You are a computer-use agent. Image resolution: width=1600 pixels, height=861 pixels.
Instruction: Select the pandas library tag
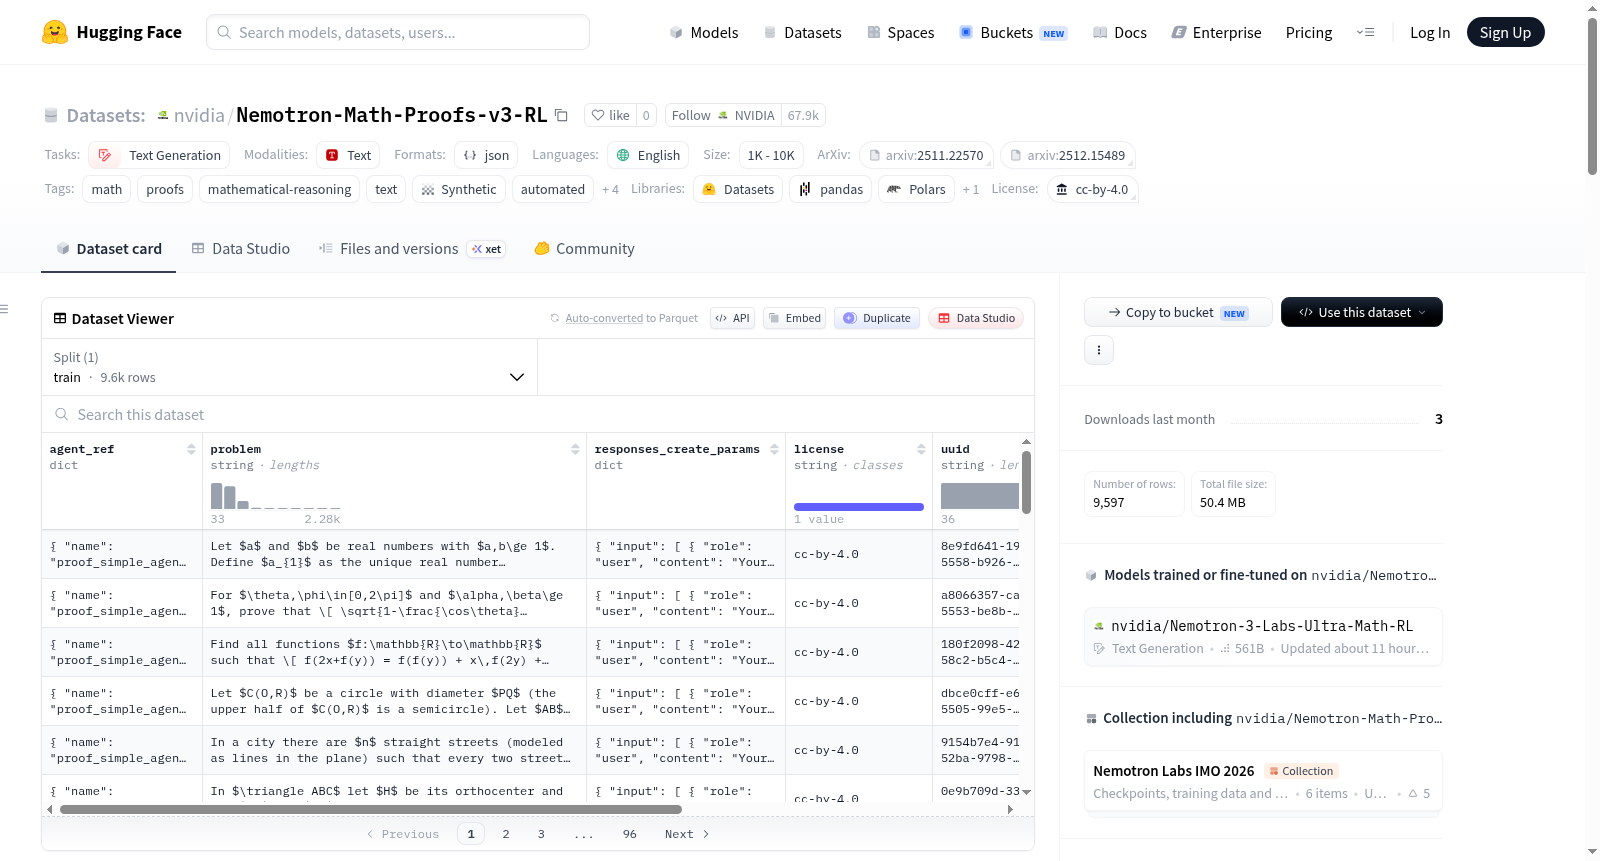click(831, 189)
